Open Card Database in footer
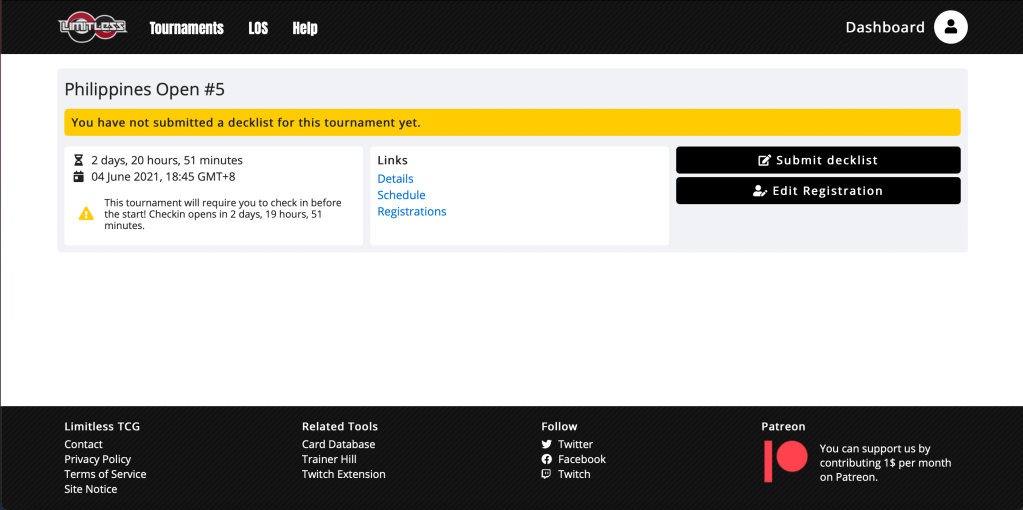Image resolution: width=1023 pixels, height=510 pixels. 338,444
